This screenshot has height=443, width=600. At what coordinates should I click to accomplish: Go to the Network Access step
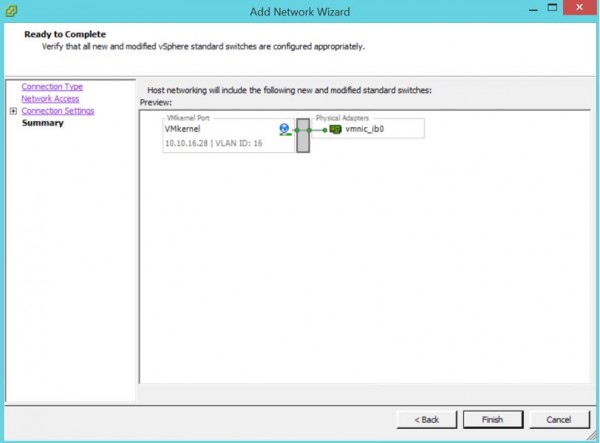tap(50, 99)
